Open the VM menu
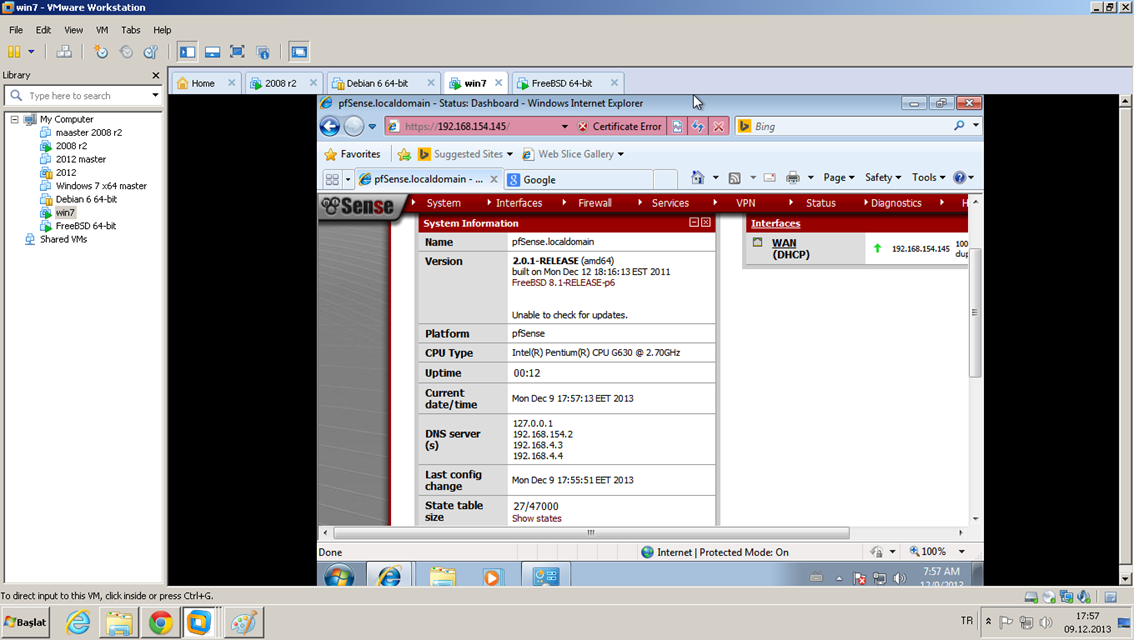Viewport: 1134px width, 640px height. click(x=102, y=30)
